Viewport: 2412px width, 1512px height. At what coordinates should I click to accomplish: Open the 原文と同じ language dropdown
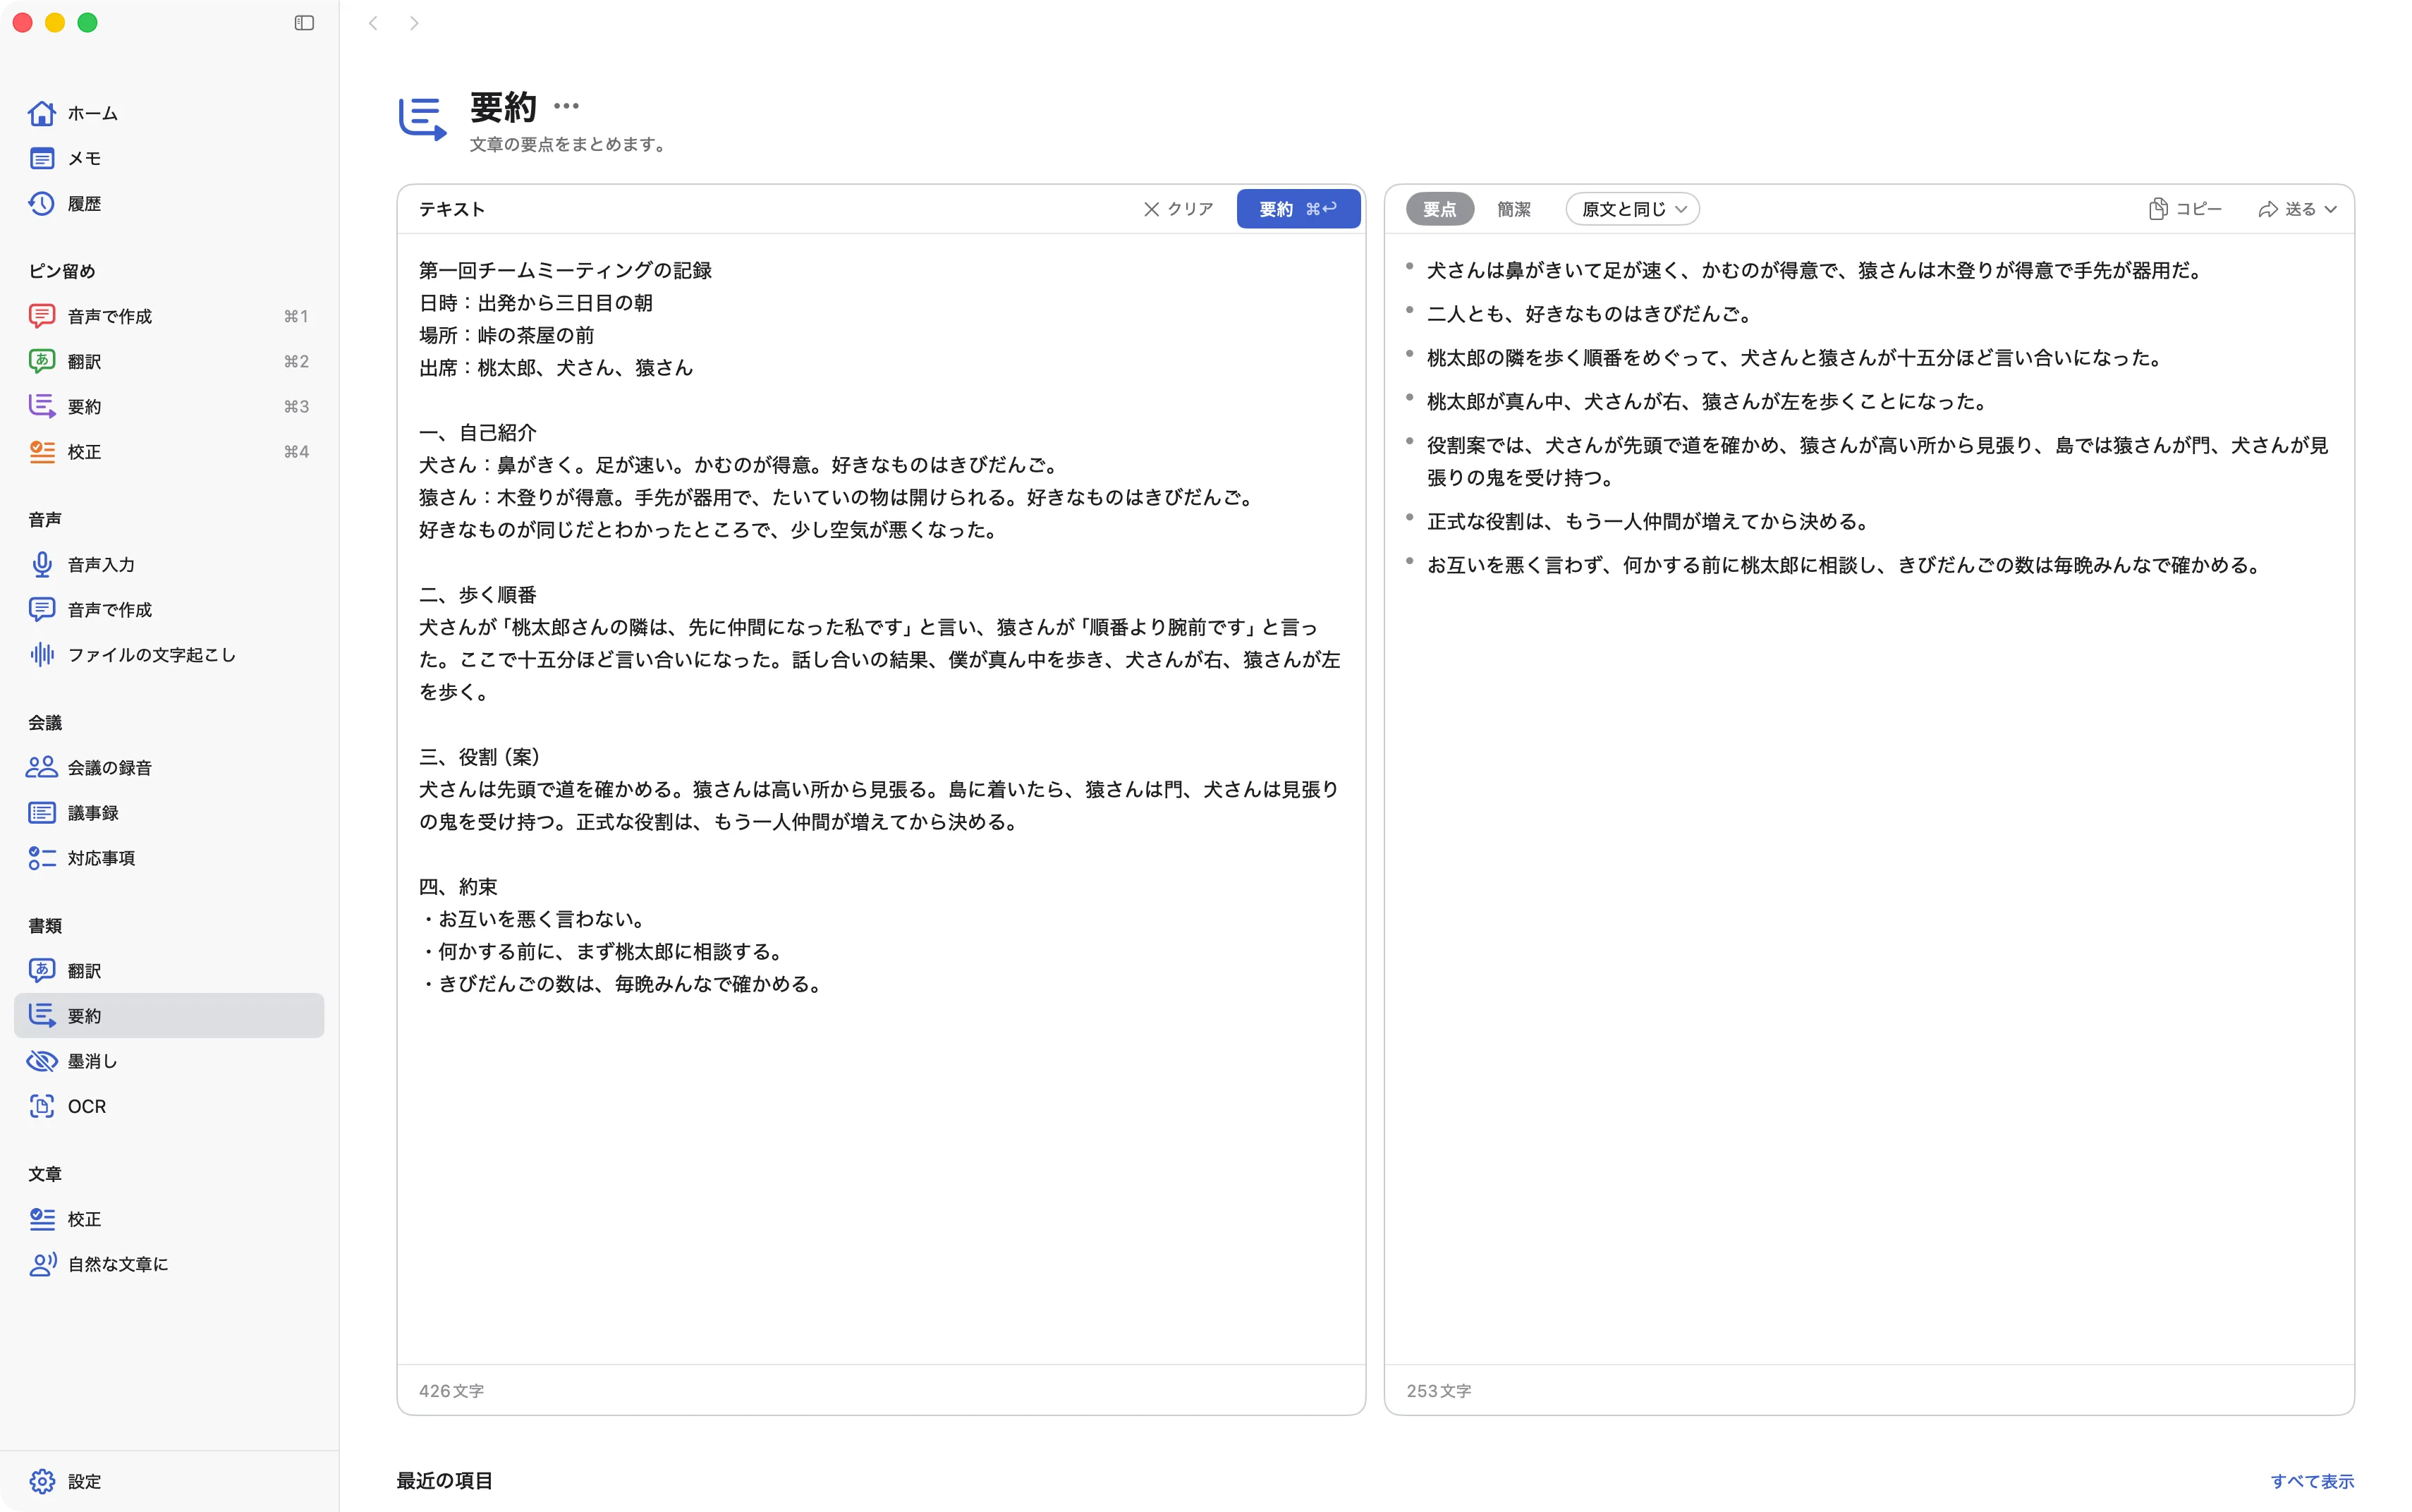click(x=1632, y=209)
